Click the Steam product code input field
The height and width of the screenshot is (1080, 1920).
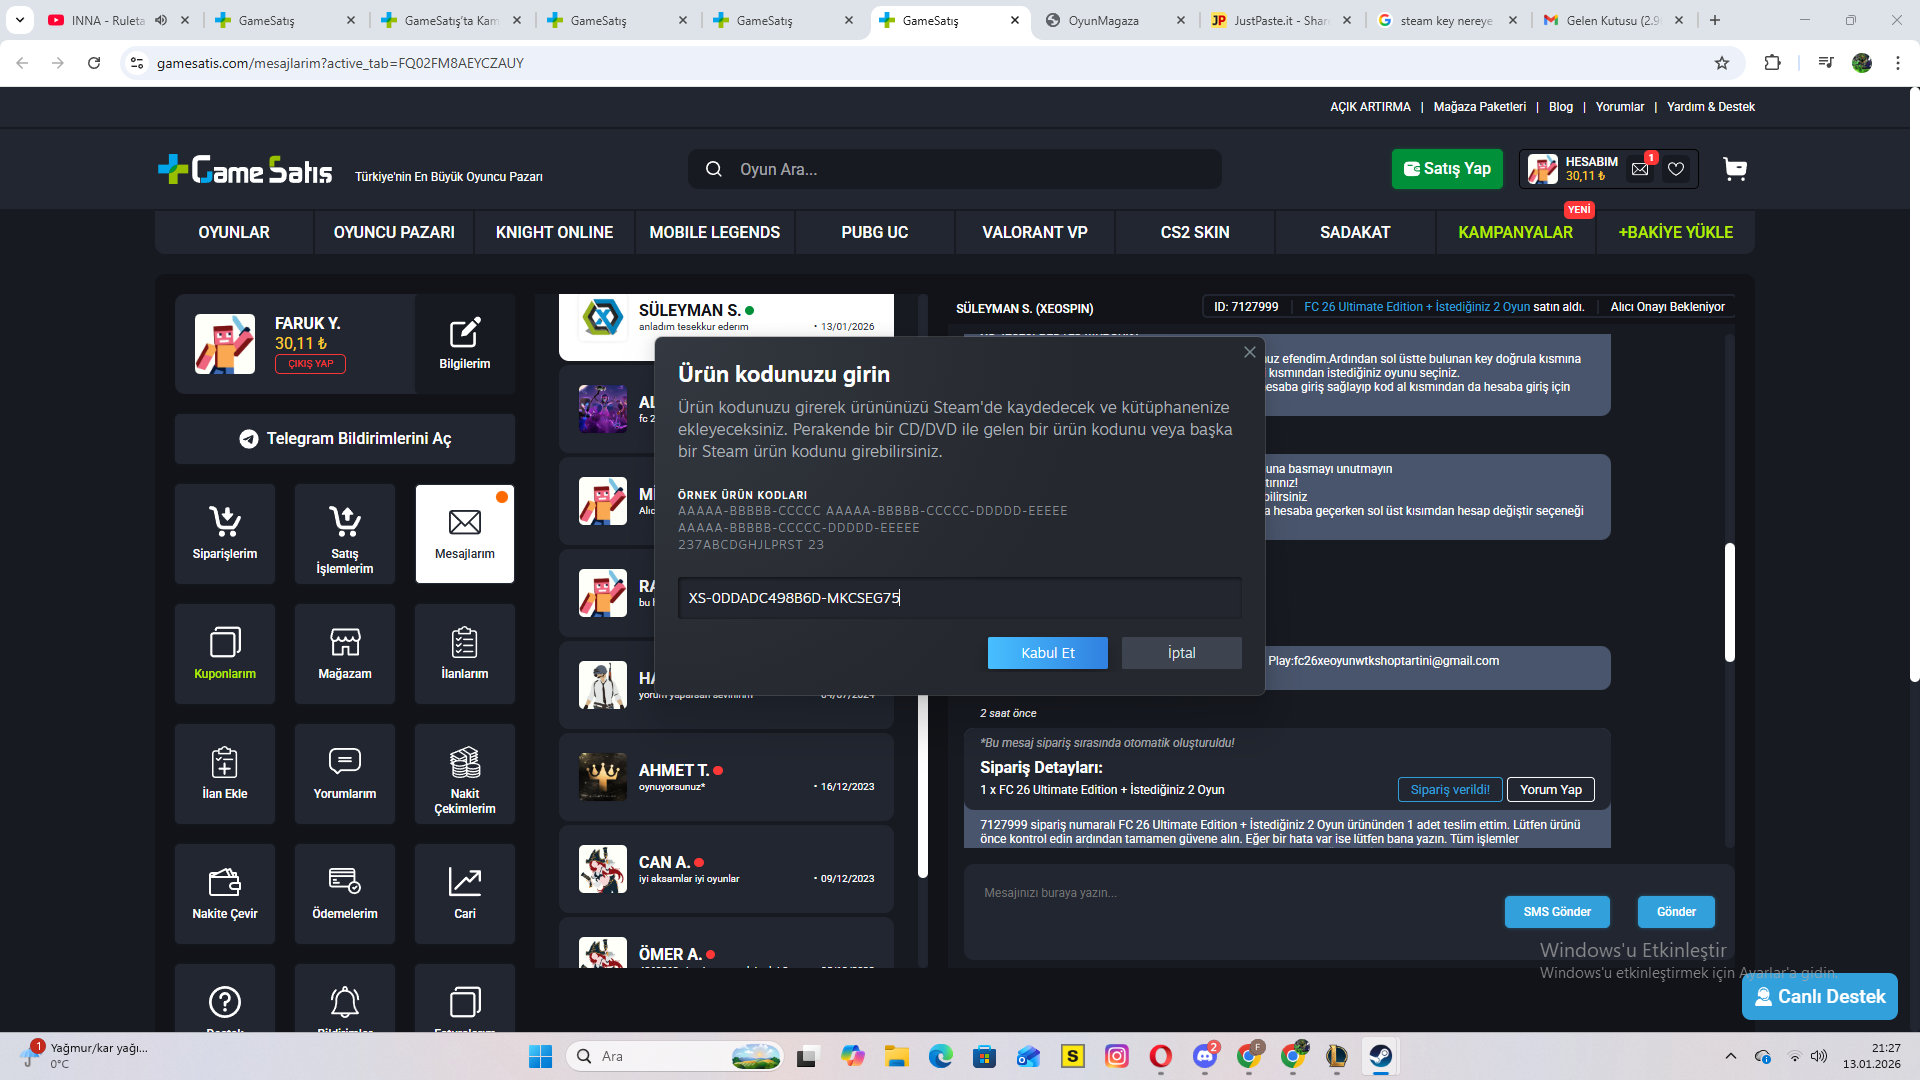tap(960, 598)
